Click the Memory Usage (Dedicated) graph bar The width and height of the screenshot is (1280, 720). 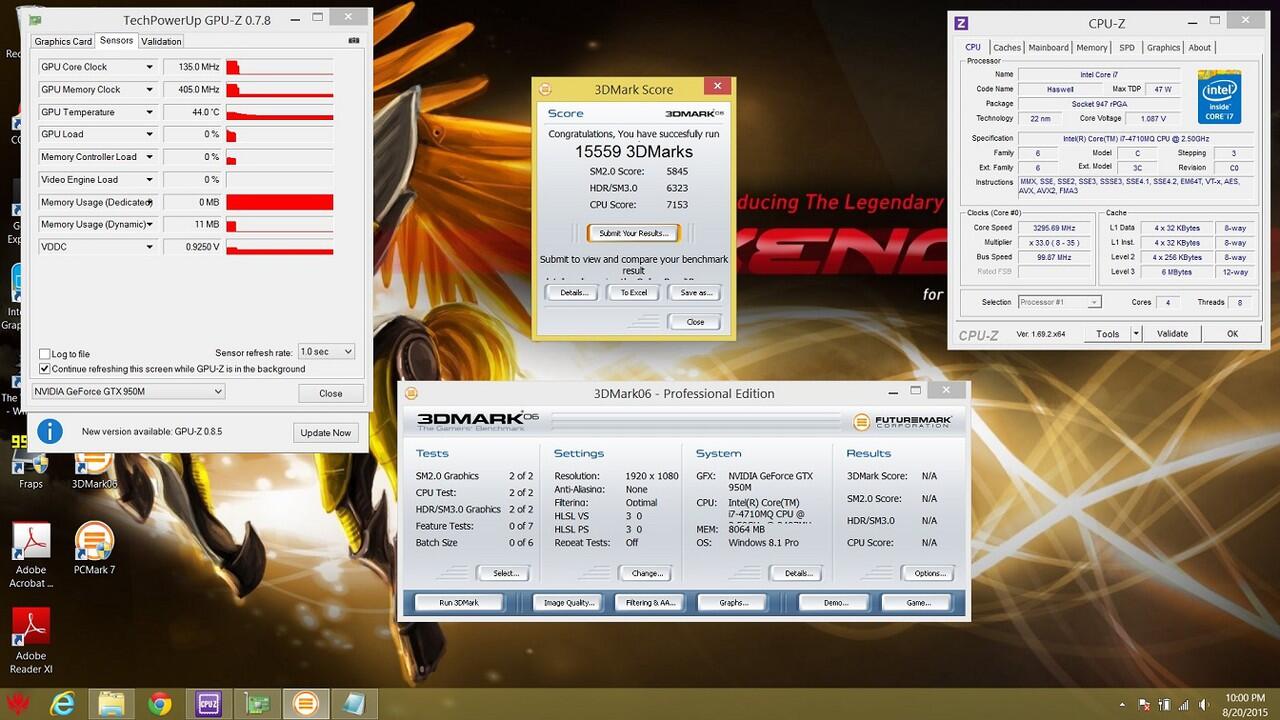coord(279,202)
